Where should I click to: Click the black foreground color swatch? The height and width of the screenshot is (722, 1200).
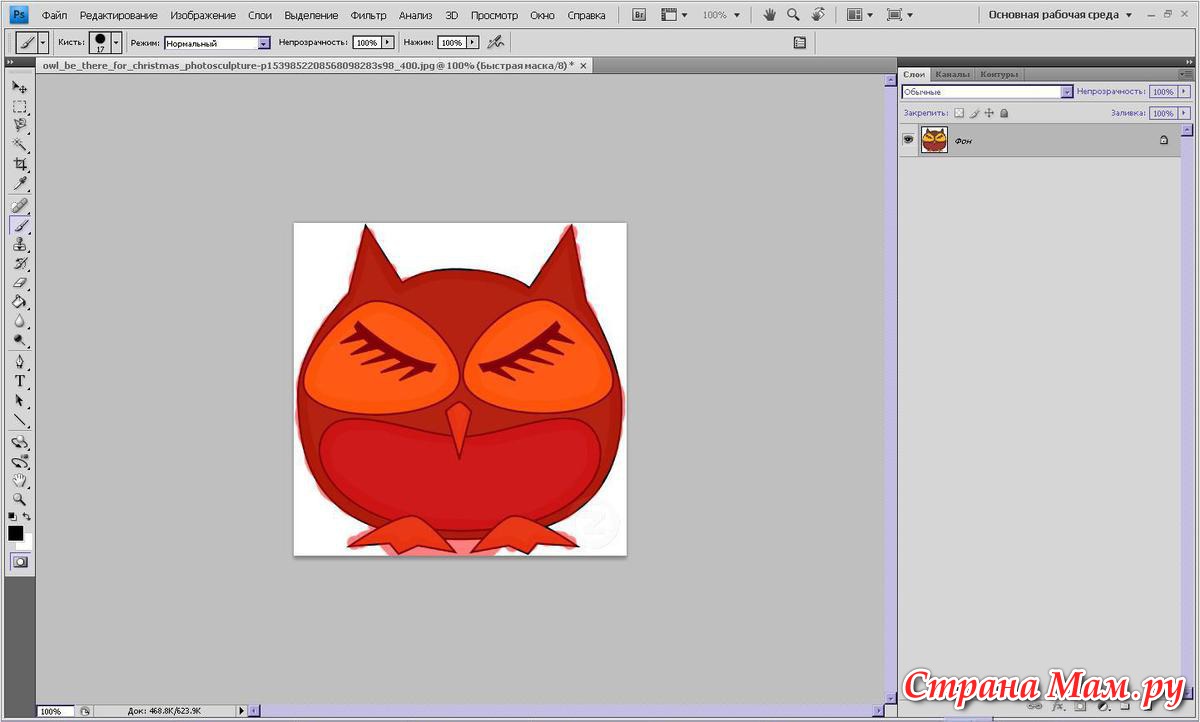pyautogui.click(x=15, y=533)
